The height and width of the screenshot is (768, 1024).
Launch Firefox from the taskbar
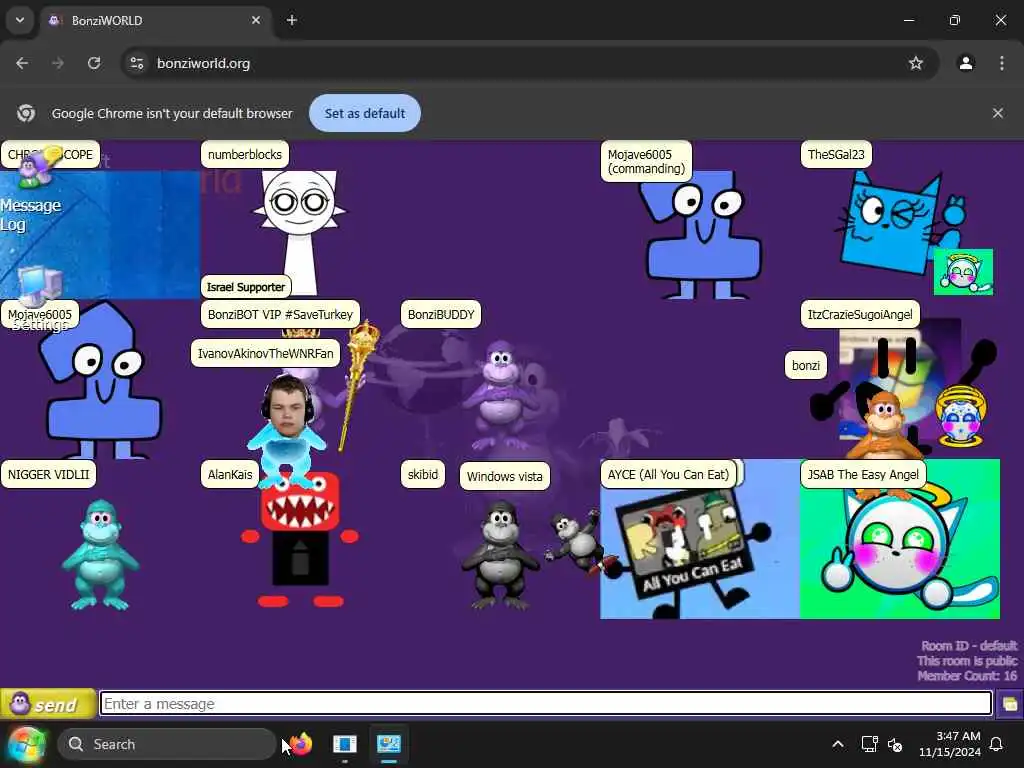pos(300,744)
